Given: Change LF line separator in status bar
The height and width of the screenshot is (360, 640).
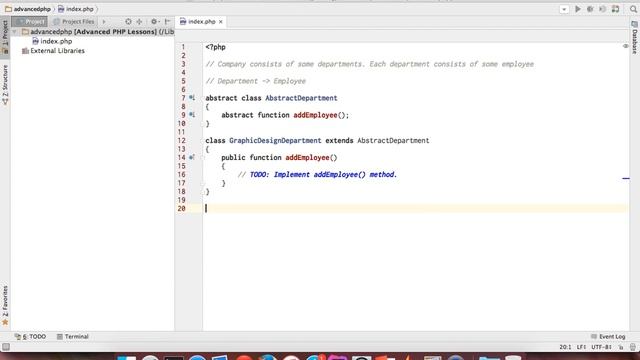Looking at the screenshot, I should [581, 347].
